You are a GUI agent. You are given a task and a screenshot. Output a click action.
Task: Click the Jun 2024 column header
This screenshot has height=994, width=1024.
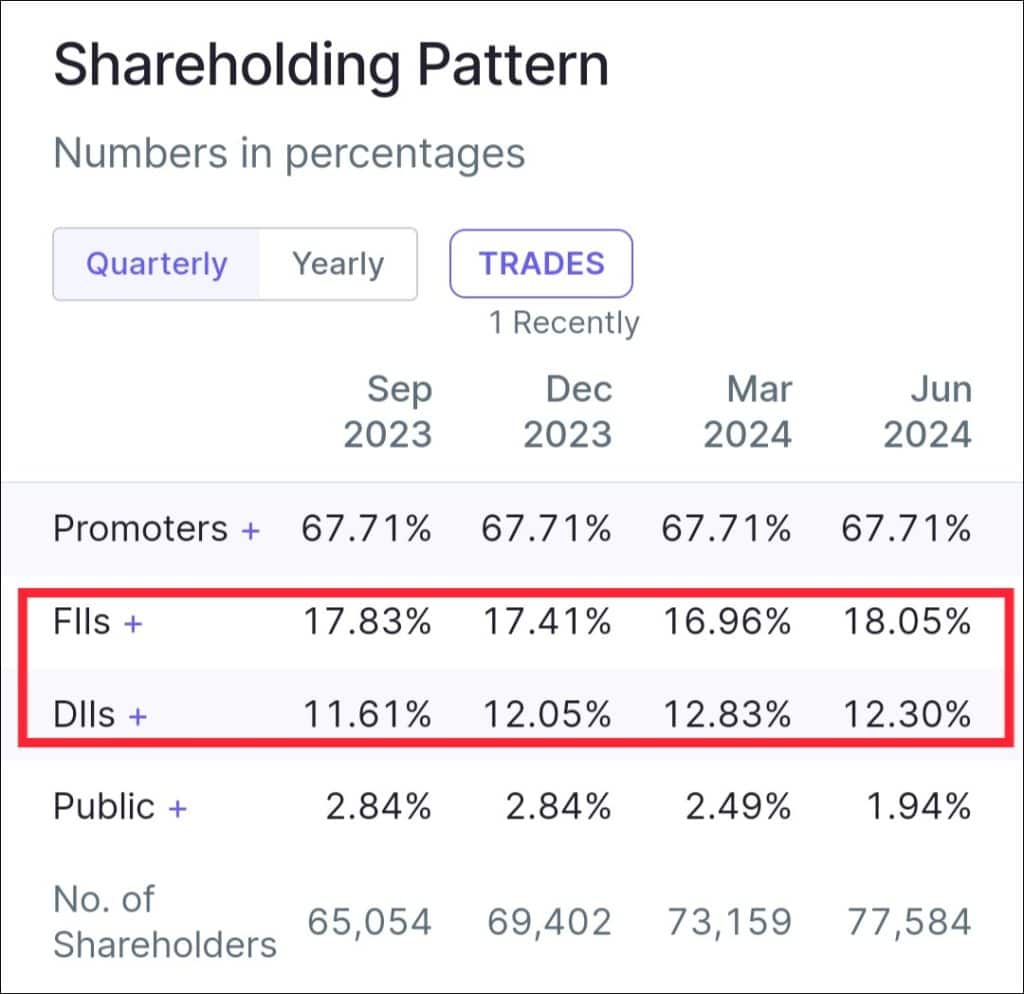click(x=928, y=412)
